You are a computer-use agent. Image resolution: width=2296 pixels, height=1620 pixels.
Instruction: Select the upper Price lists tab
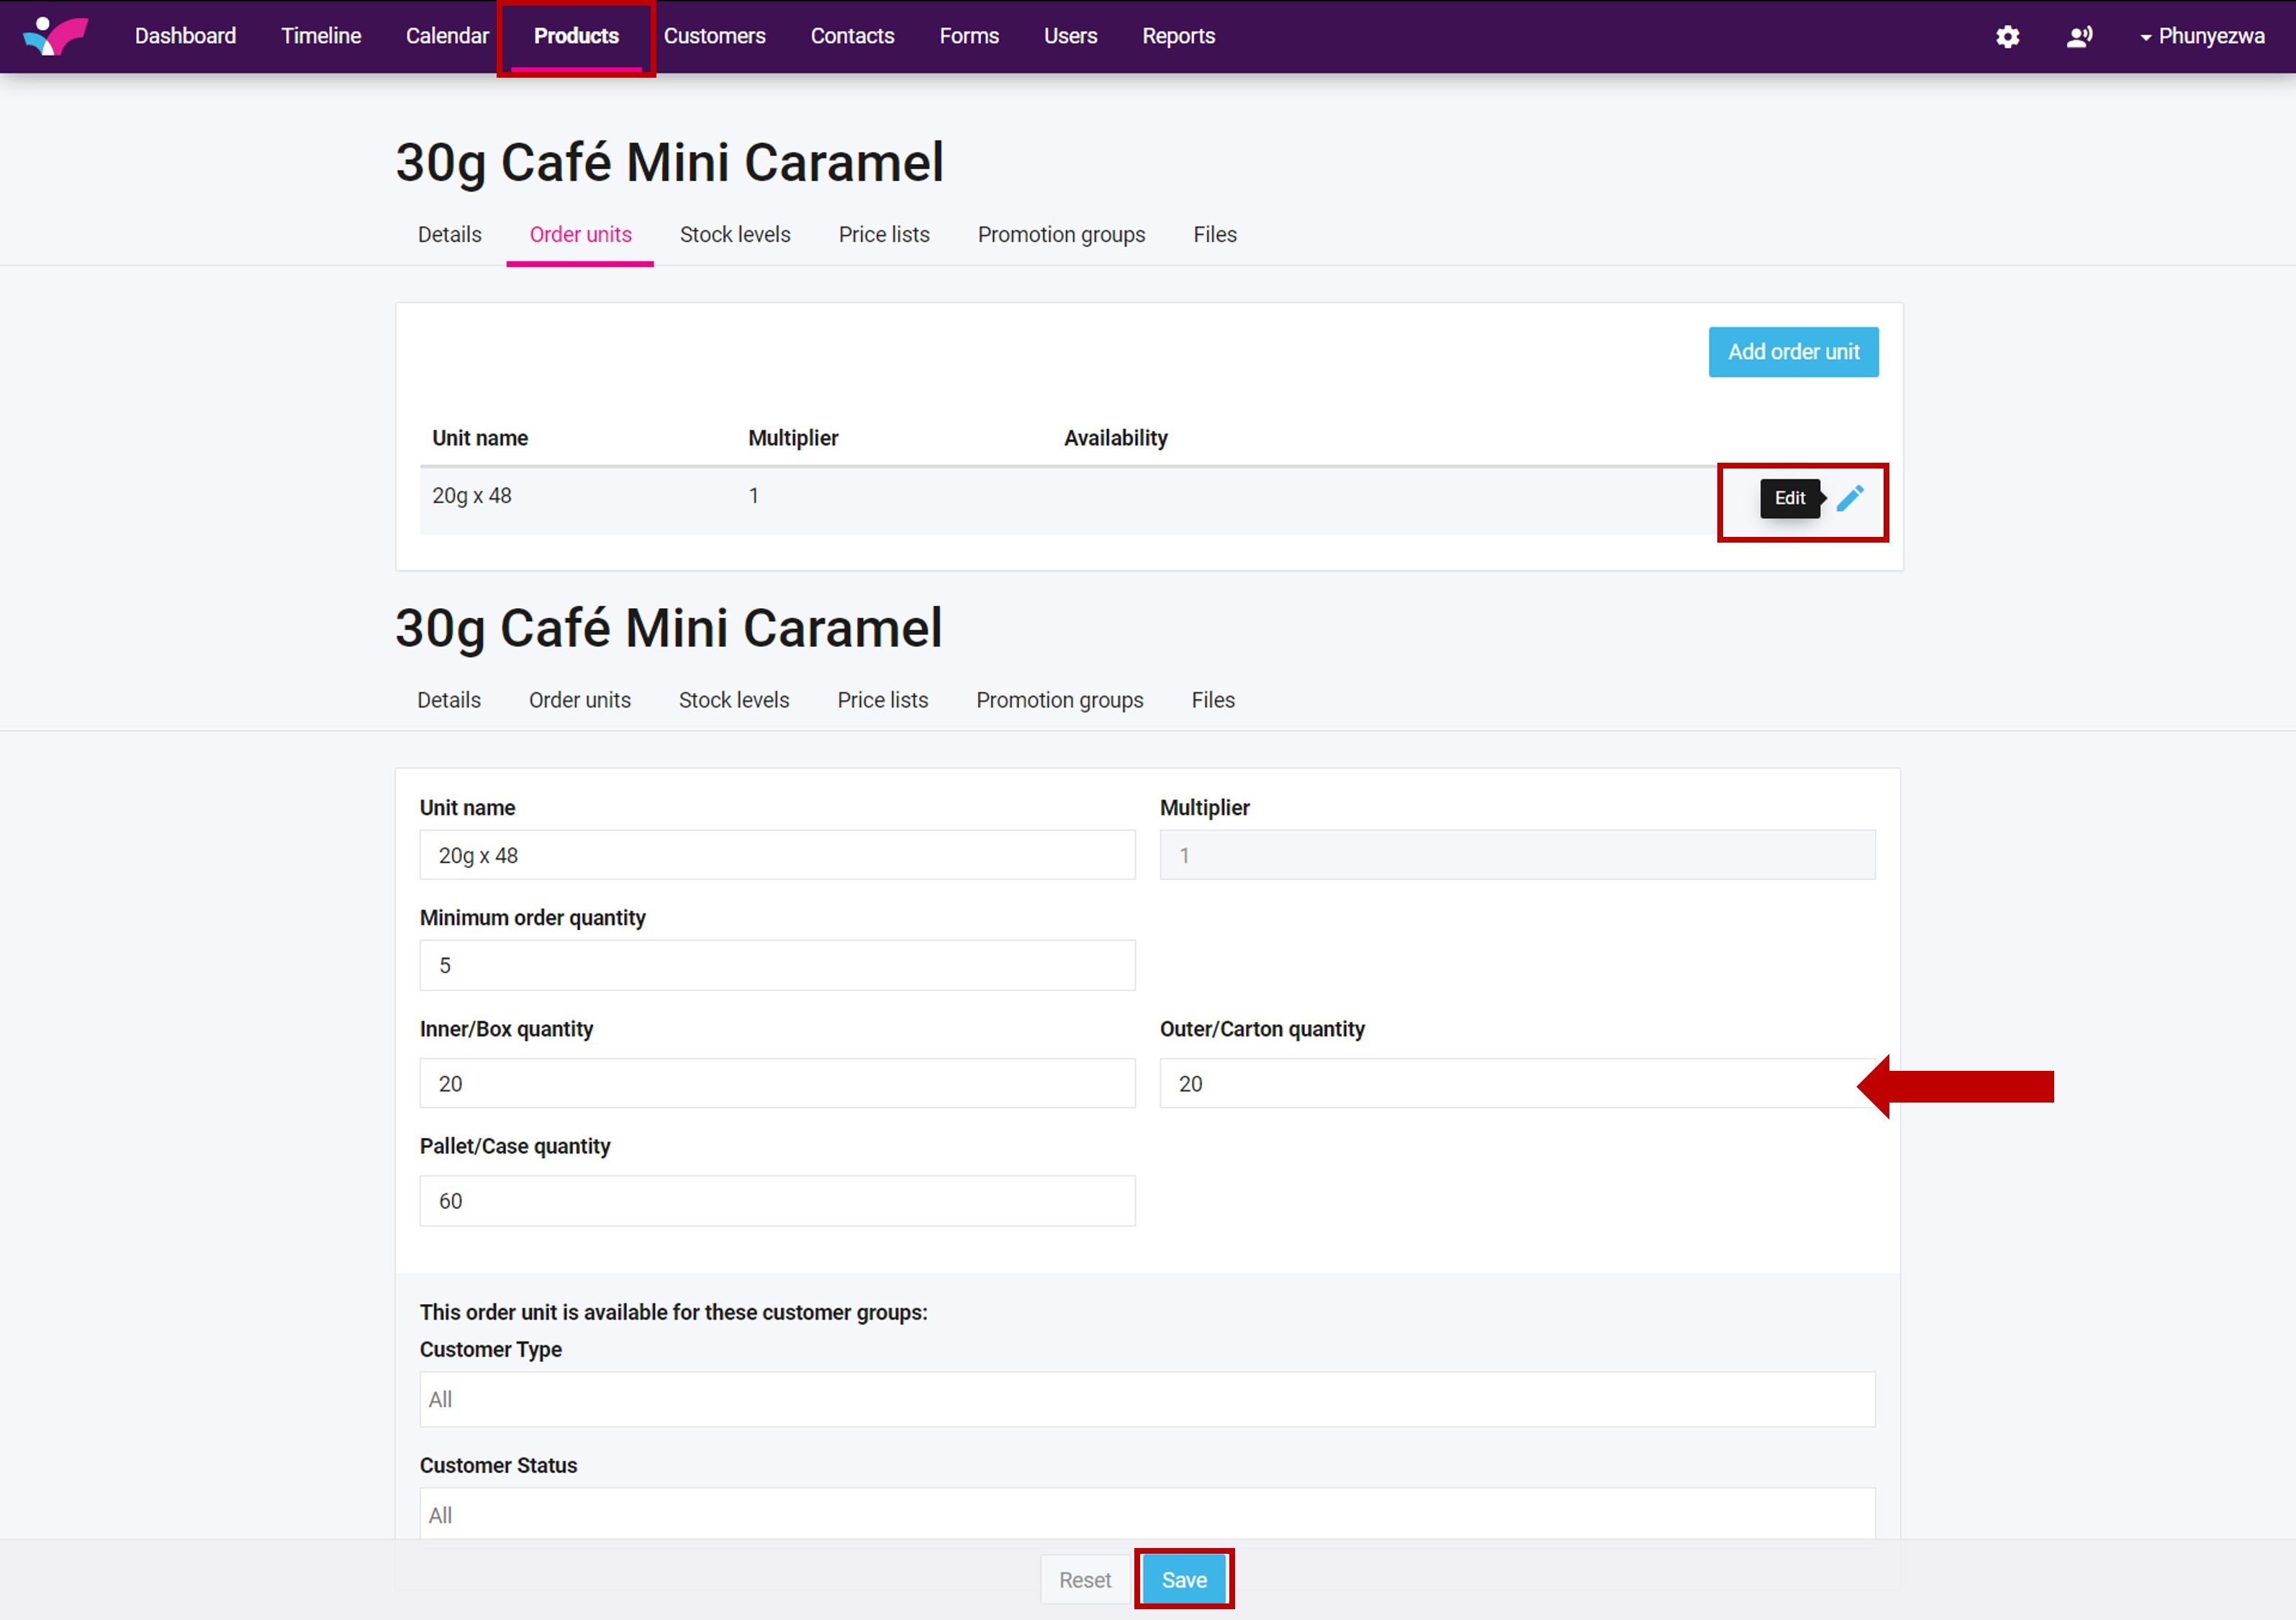point(884,234)
